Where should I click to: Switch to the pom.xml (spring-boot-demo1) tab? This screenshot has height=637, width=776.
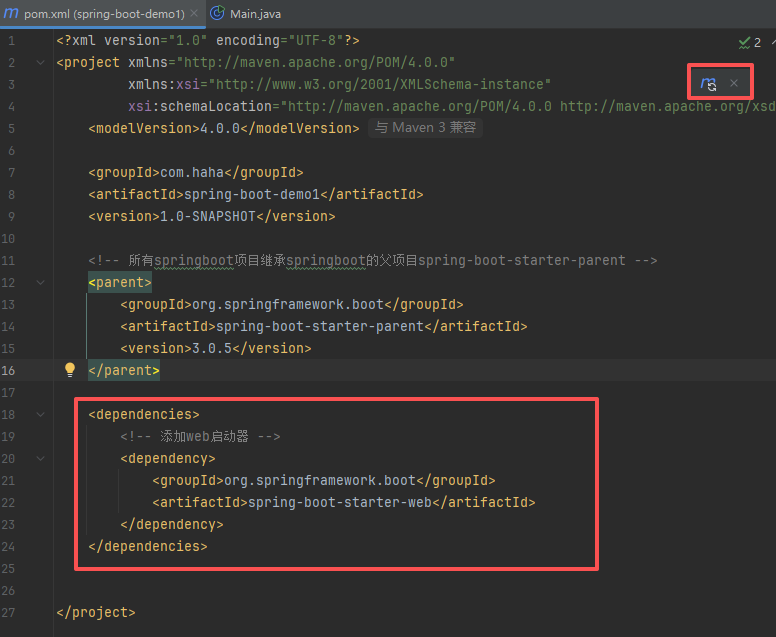104,14
